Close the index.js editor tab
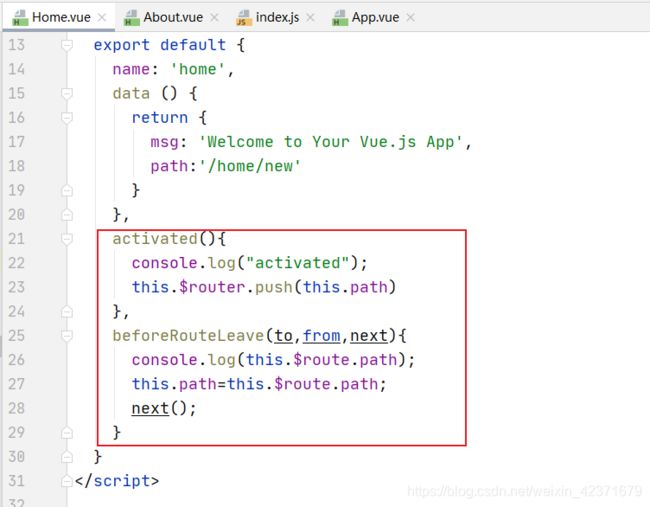 point(308,17)
